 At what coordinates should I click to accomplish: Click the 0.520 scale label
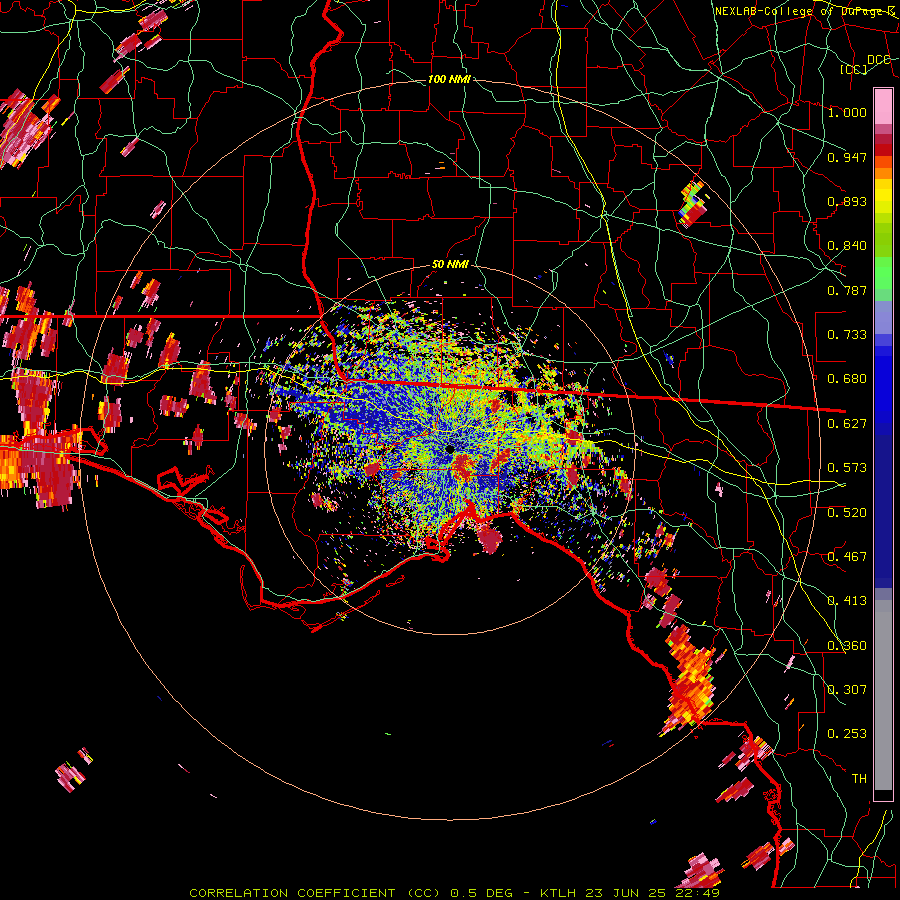[847, 513]
